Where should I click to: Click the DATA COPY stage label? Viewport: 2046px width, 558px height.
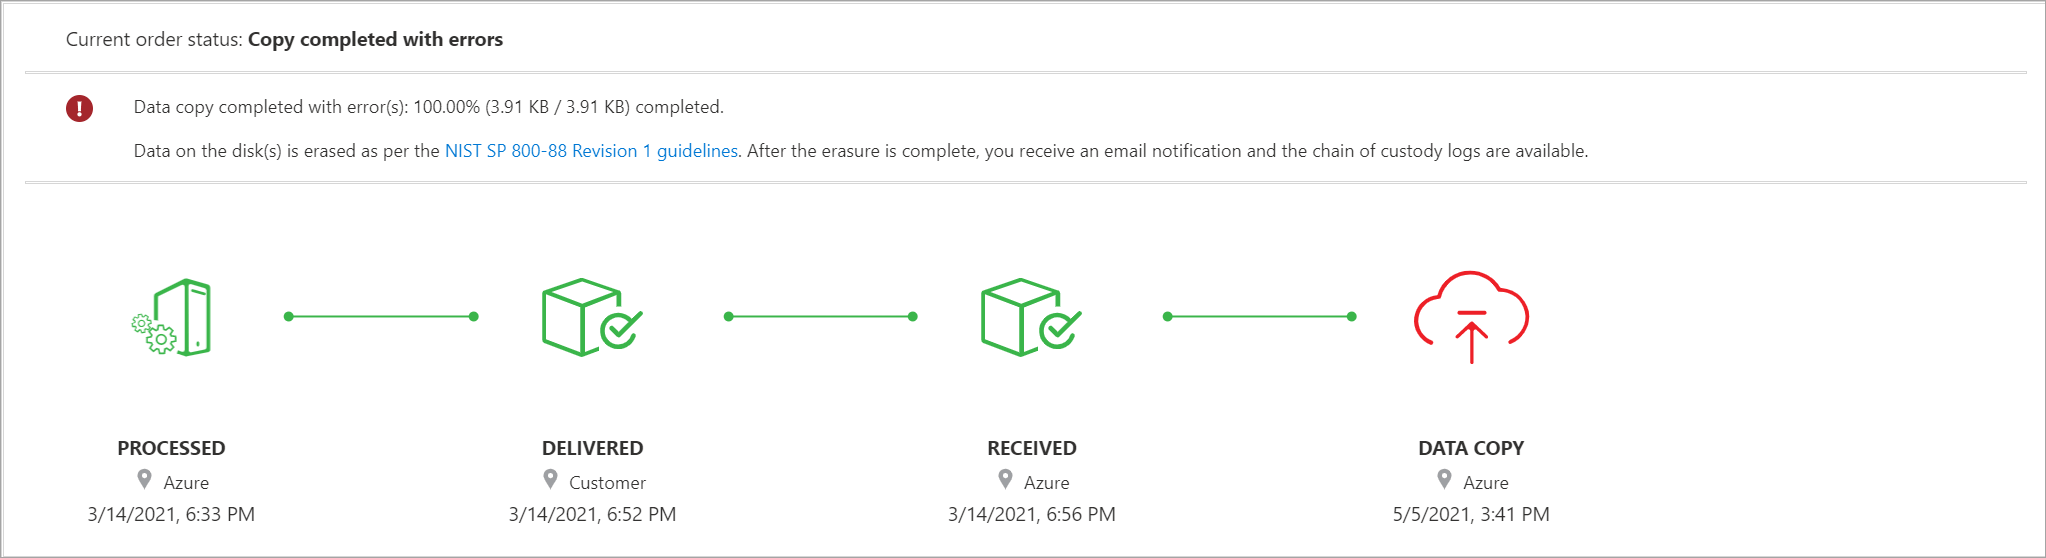point(1470,448)
